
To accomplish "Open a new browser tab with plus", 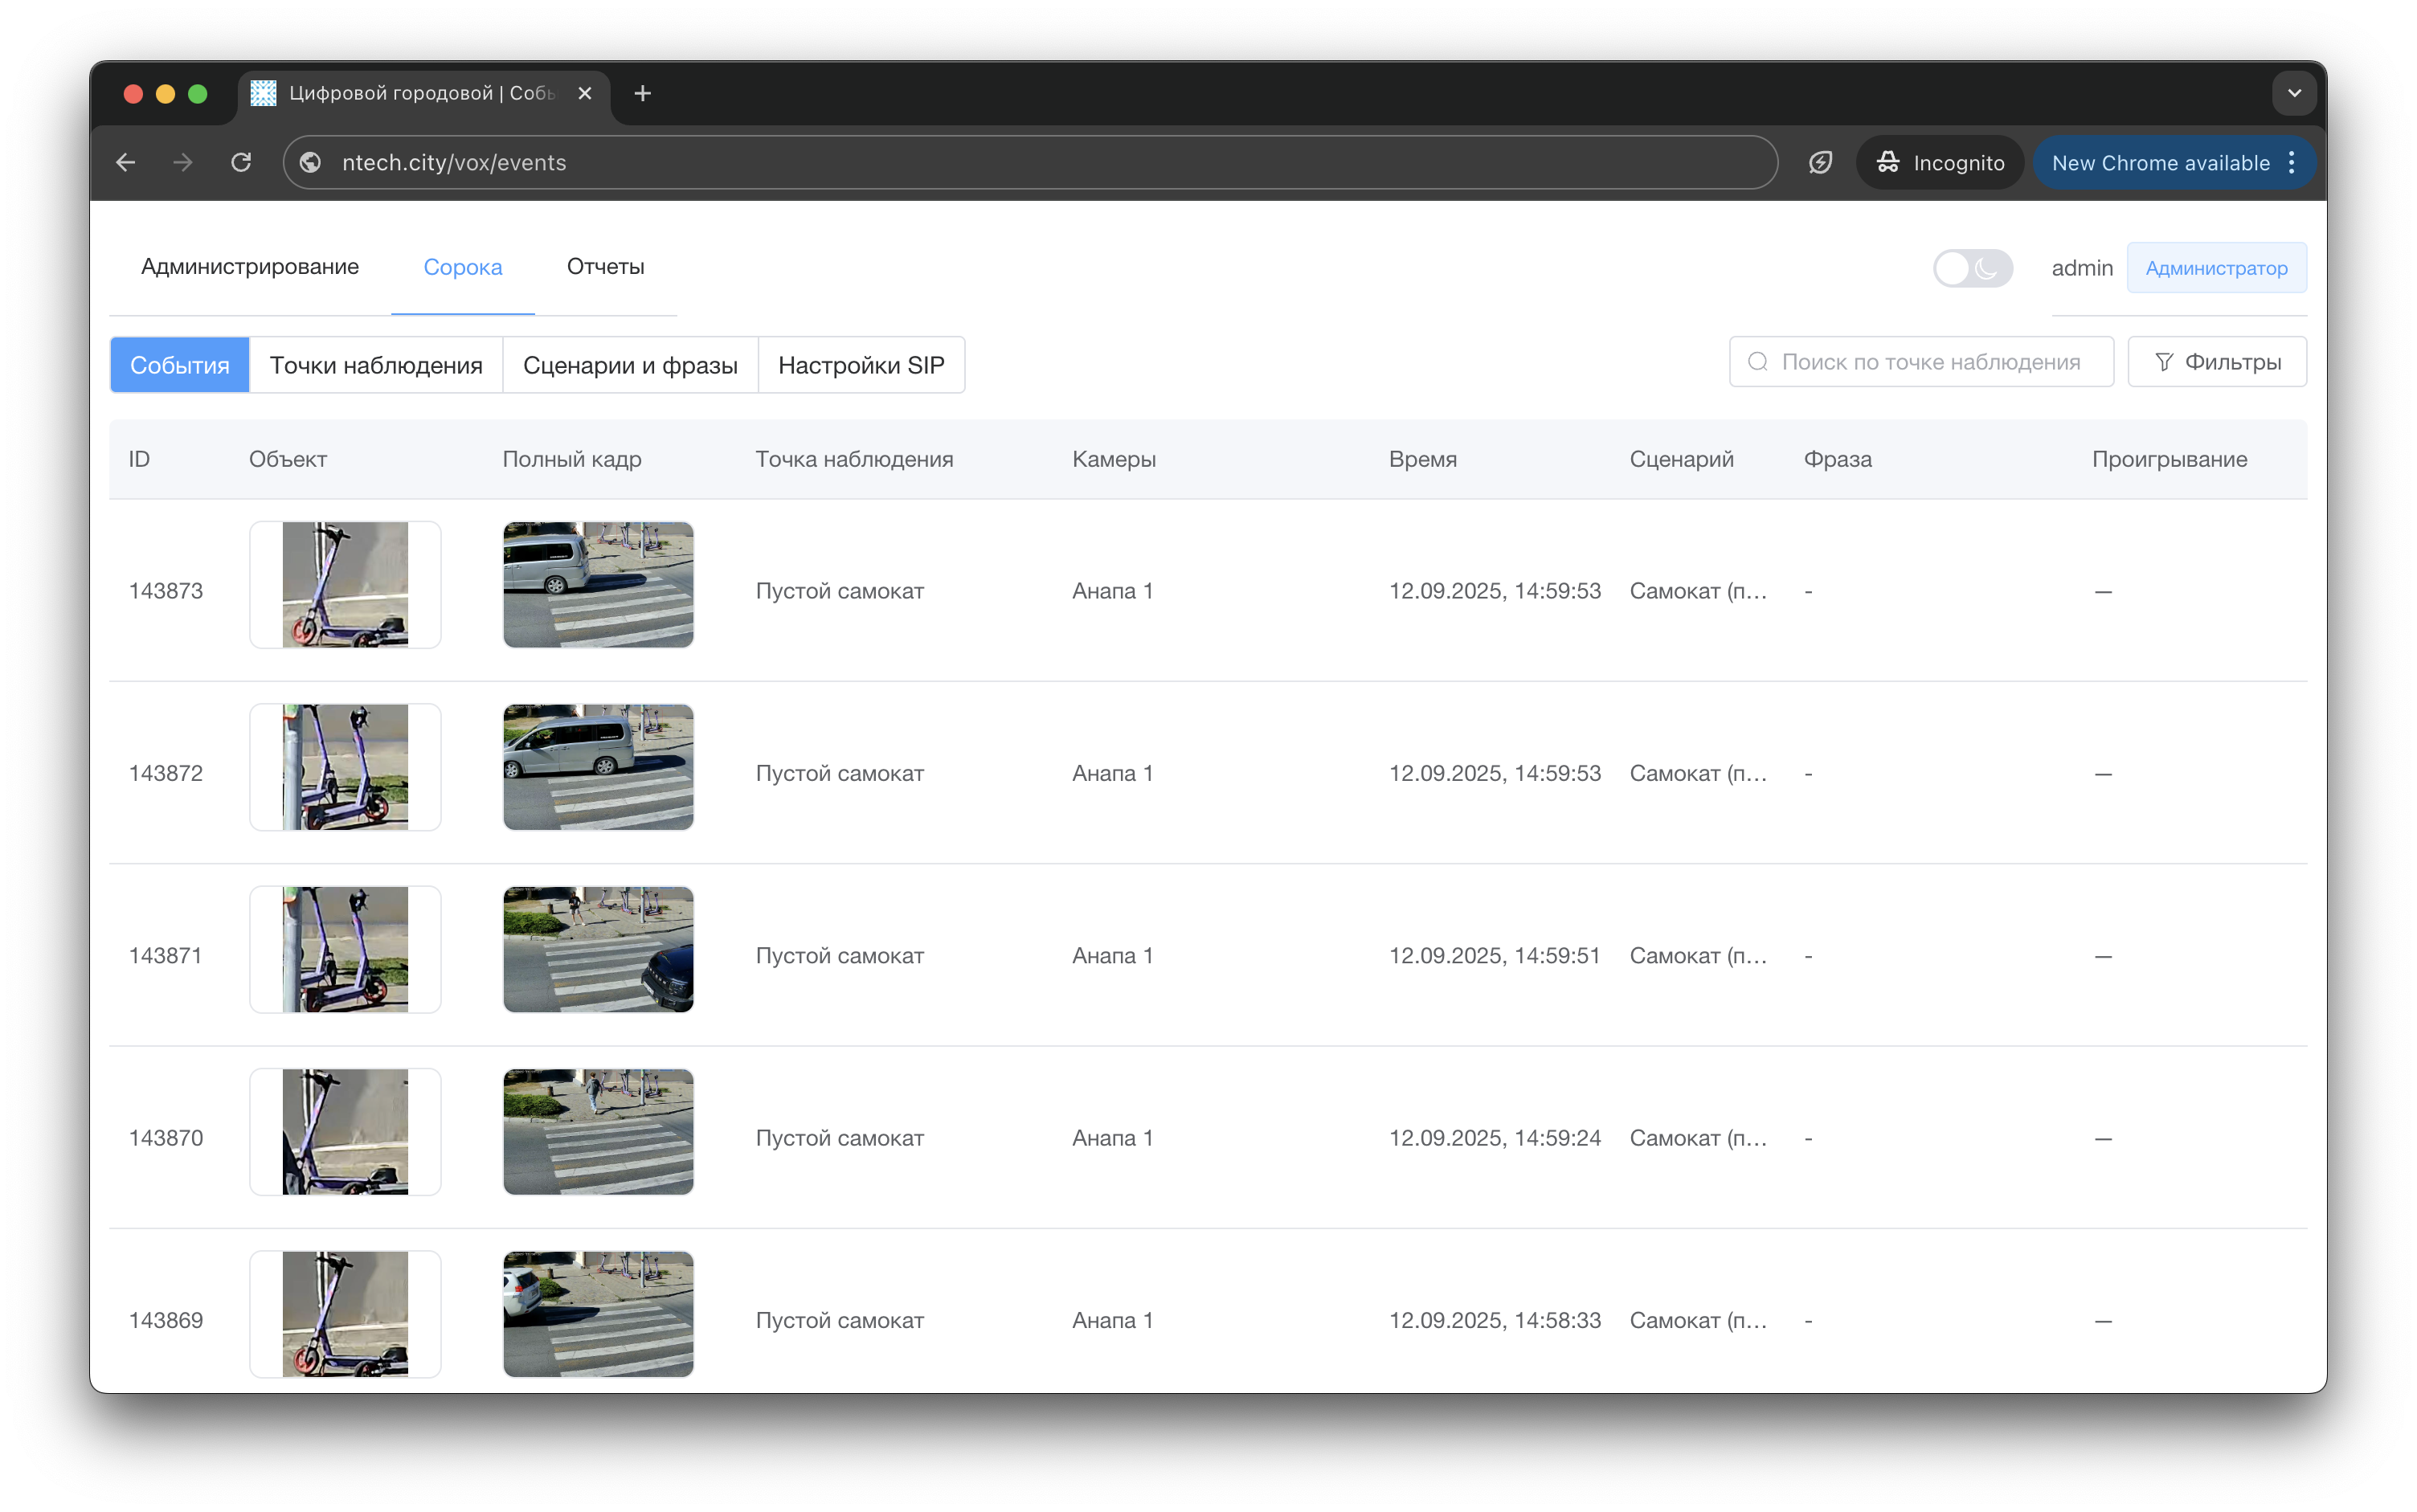I will [x=643, y=93].
